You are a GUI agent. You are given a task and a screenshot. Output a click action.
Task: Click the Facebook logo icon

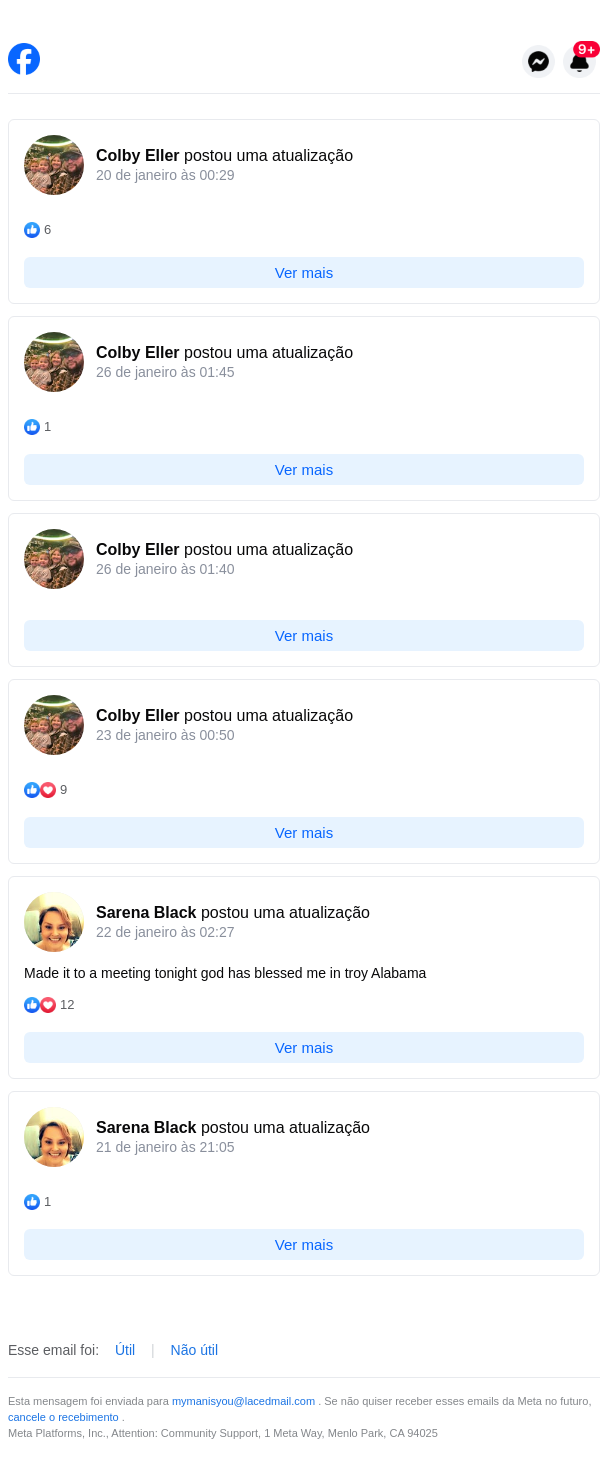coord(24,59)
